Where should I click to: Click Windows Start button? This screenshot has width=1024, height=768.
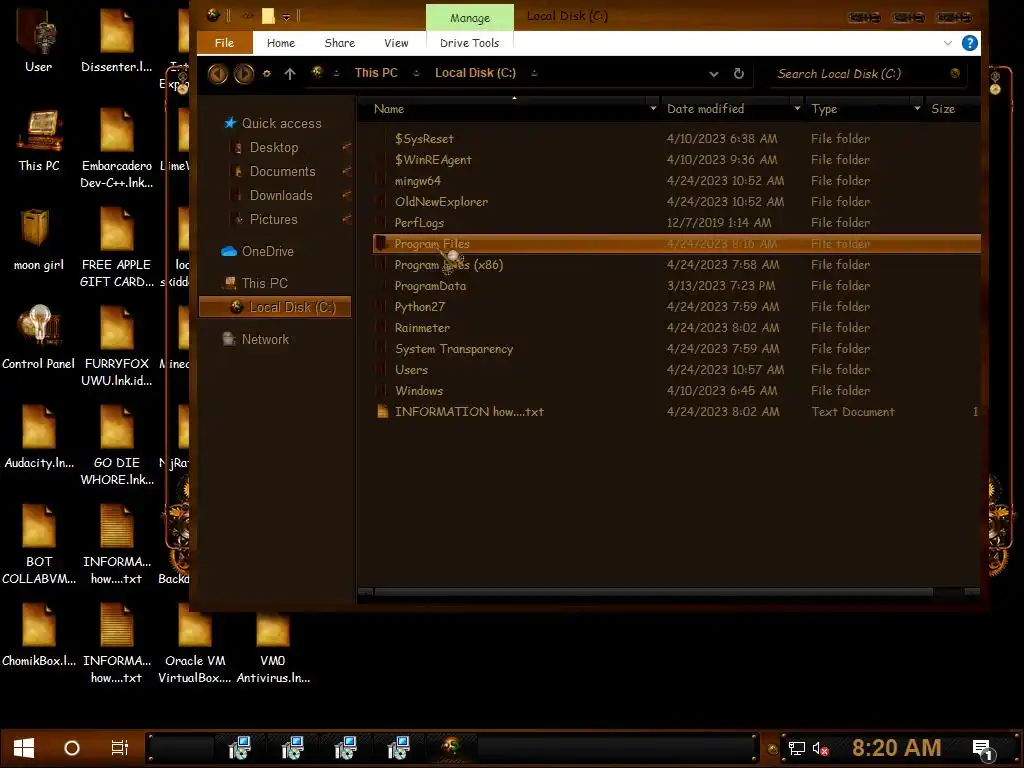coord(24,748)
